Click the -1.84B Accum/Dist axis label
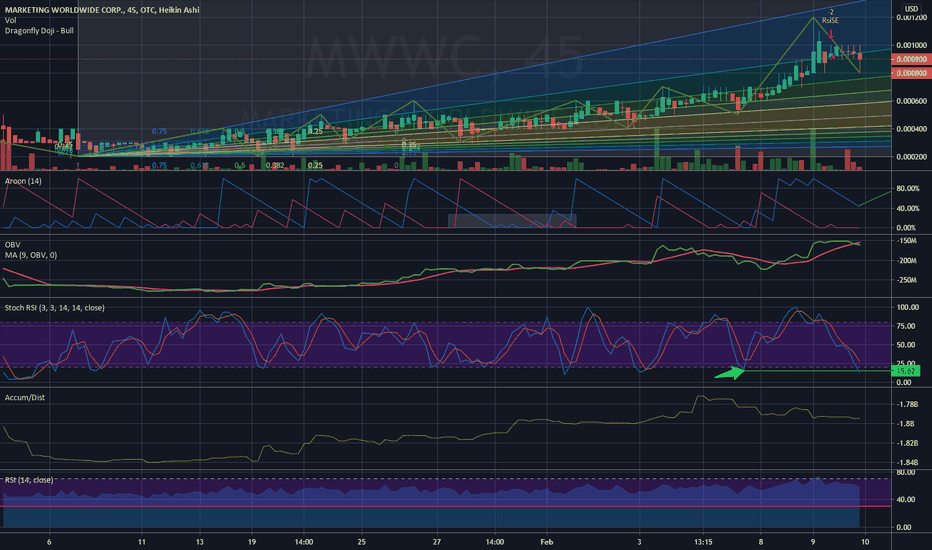This screenshot has width=932, height=550. 907,463
